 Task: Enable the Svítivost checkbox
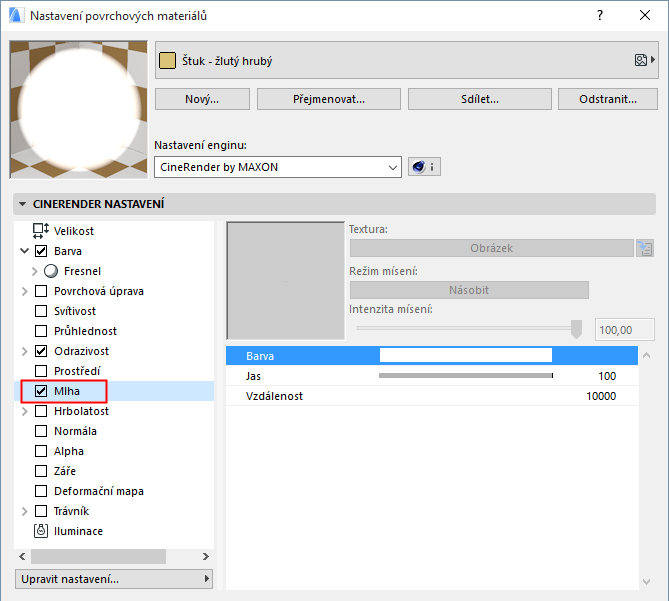coord(41,311)
